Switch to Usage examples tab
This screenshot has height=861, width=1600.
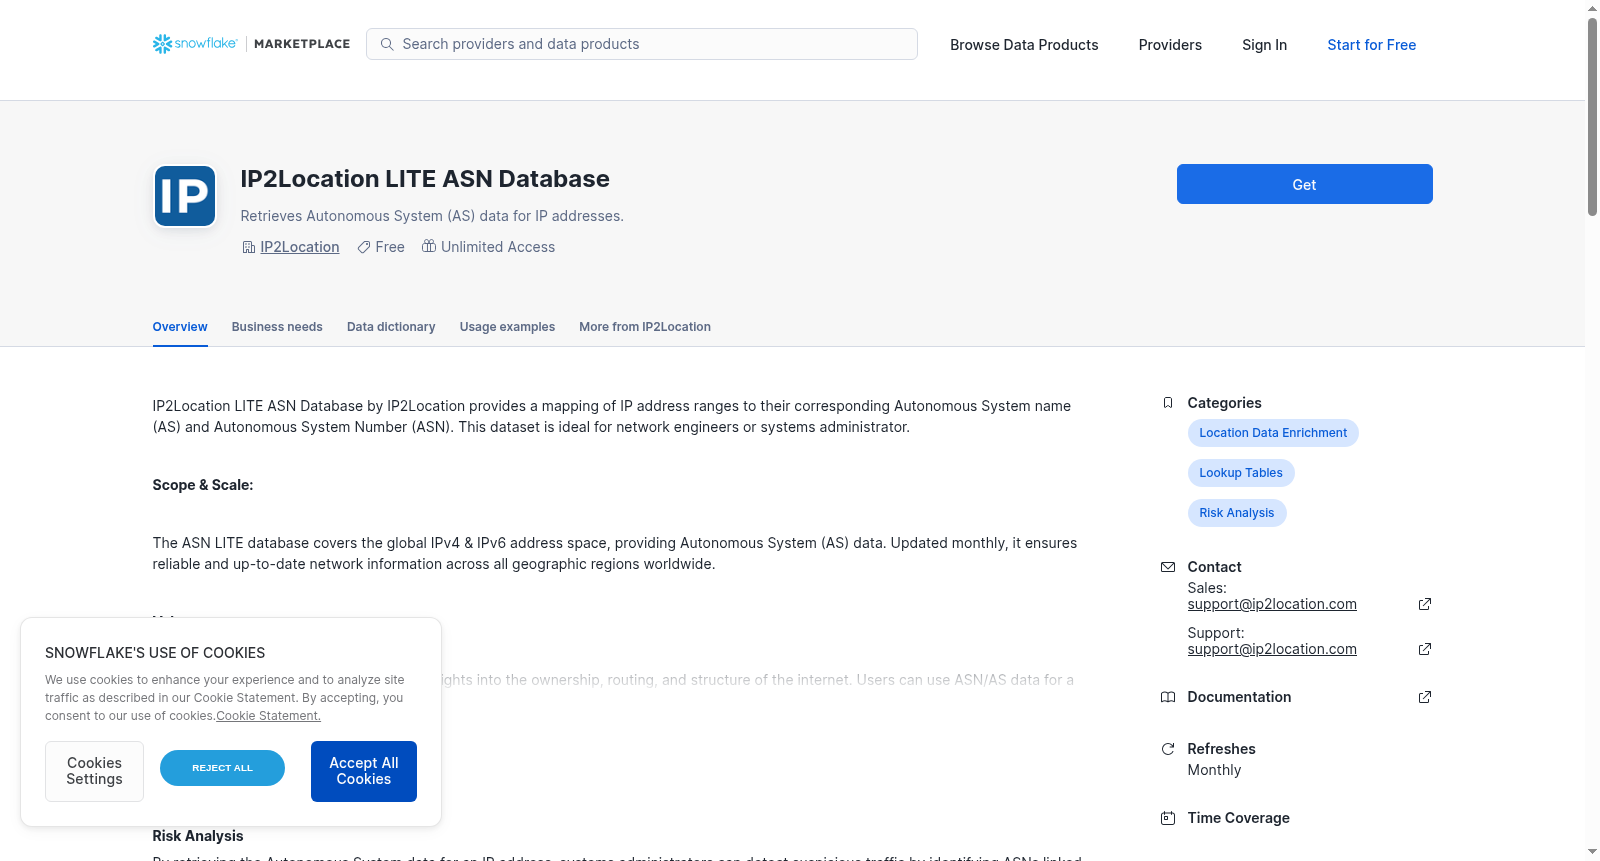(507, 327)
